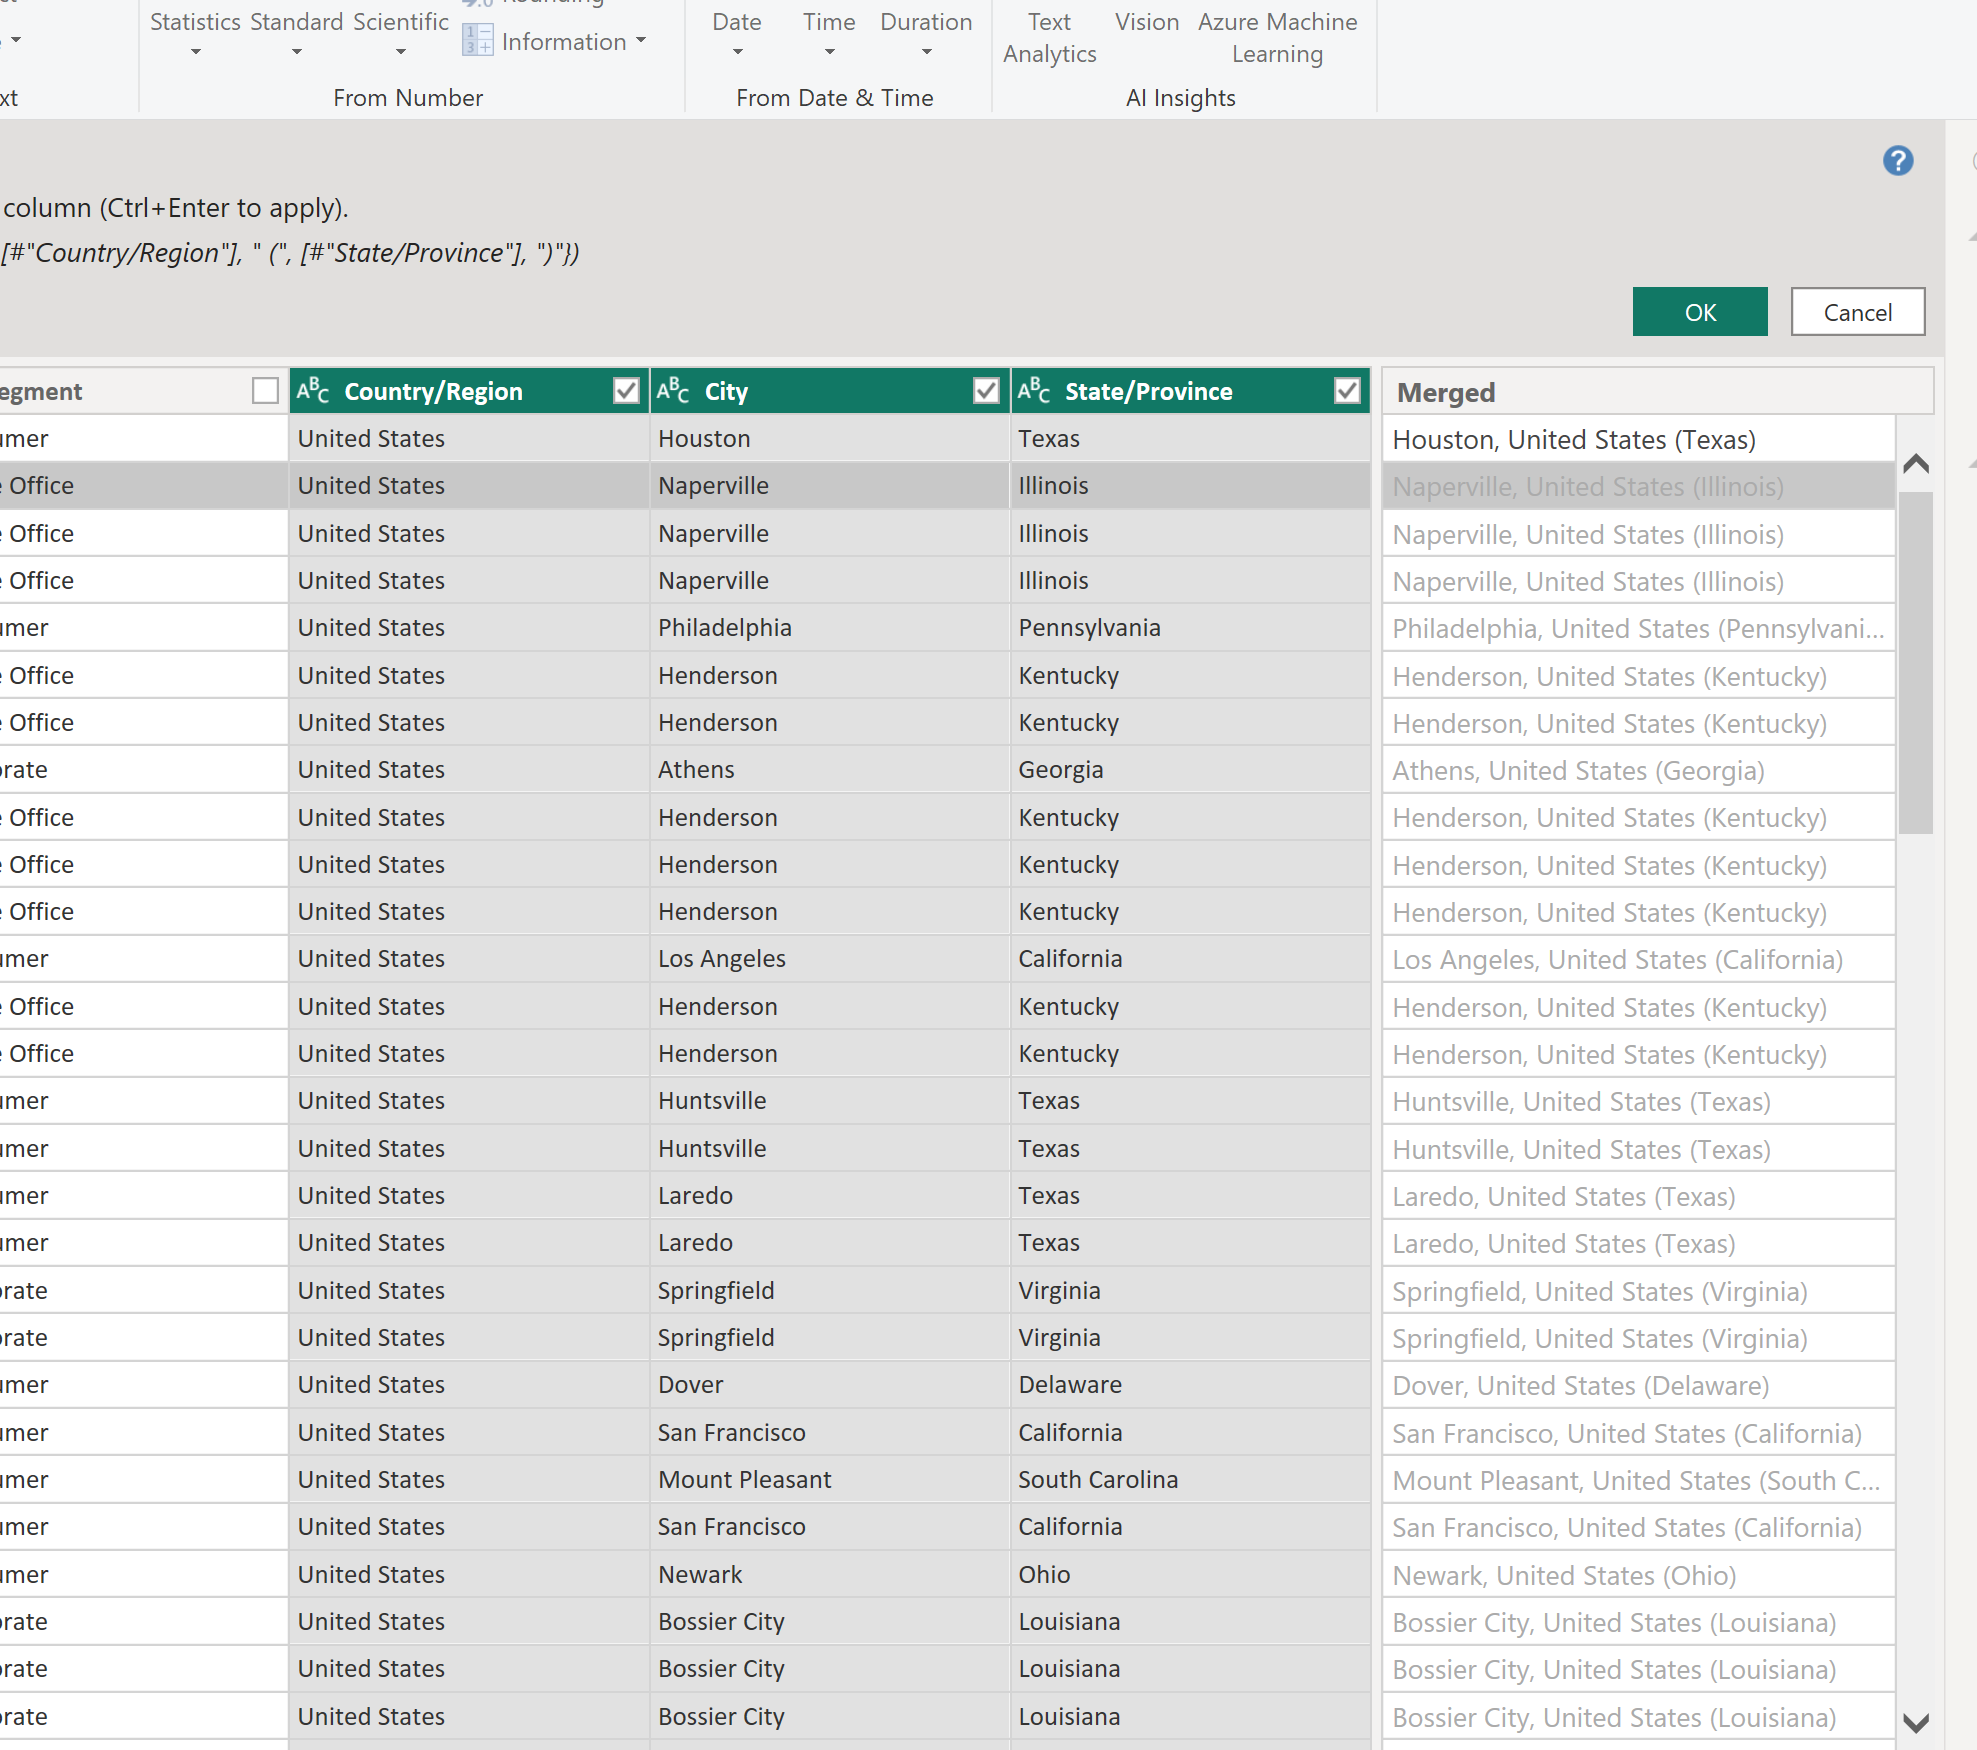Open Vision in AI Insights
Screen dimensions: 1977x1750
click(x=1146, y=22)
